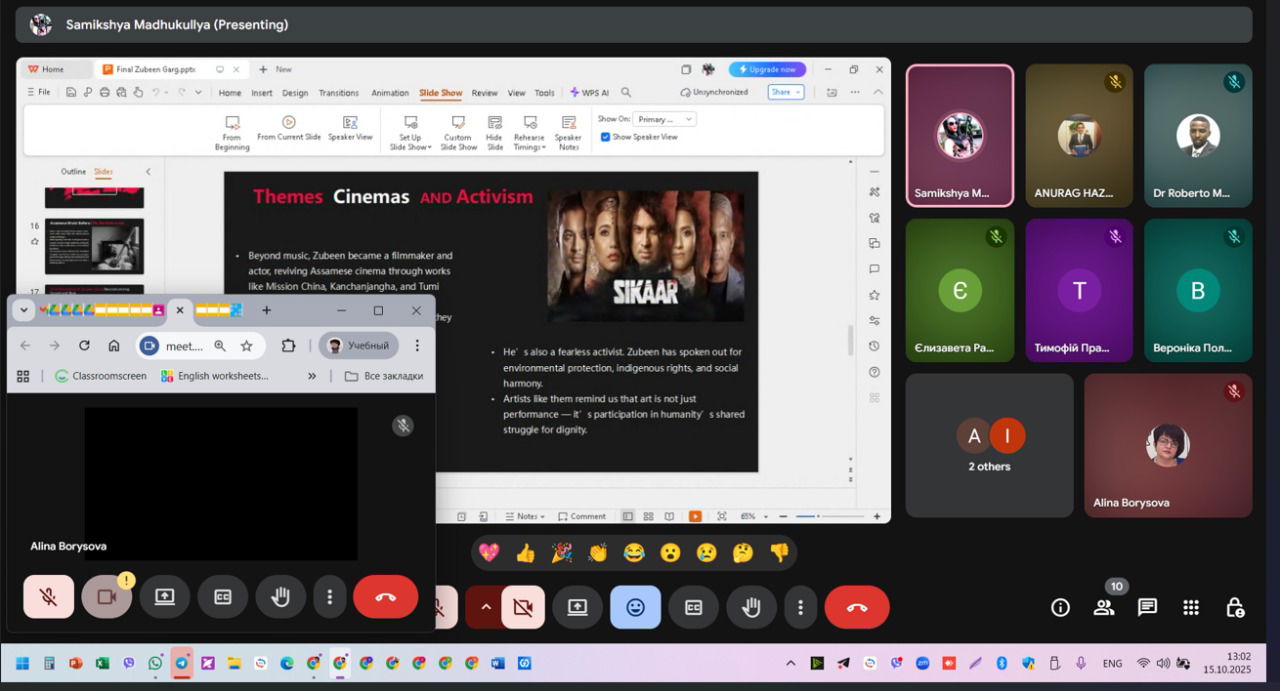
Task: Open the in-call chat panel
Action: coord(1147,608)
